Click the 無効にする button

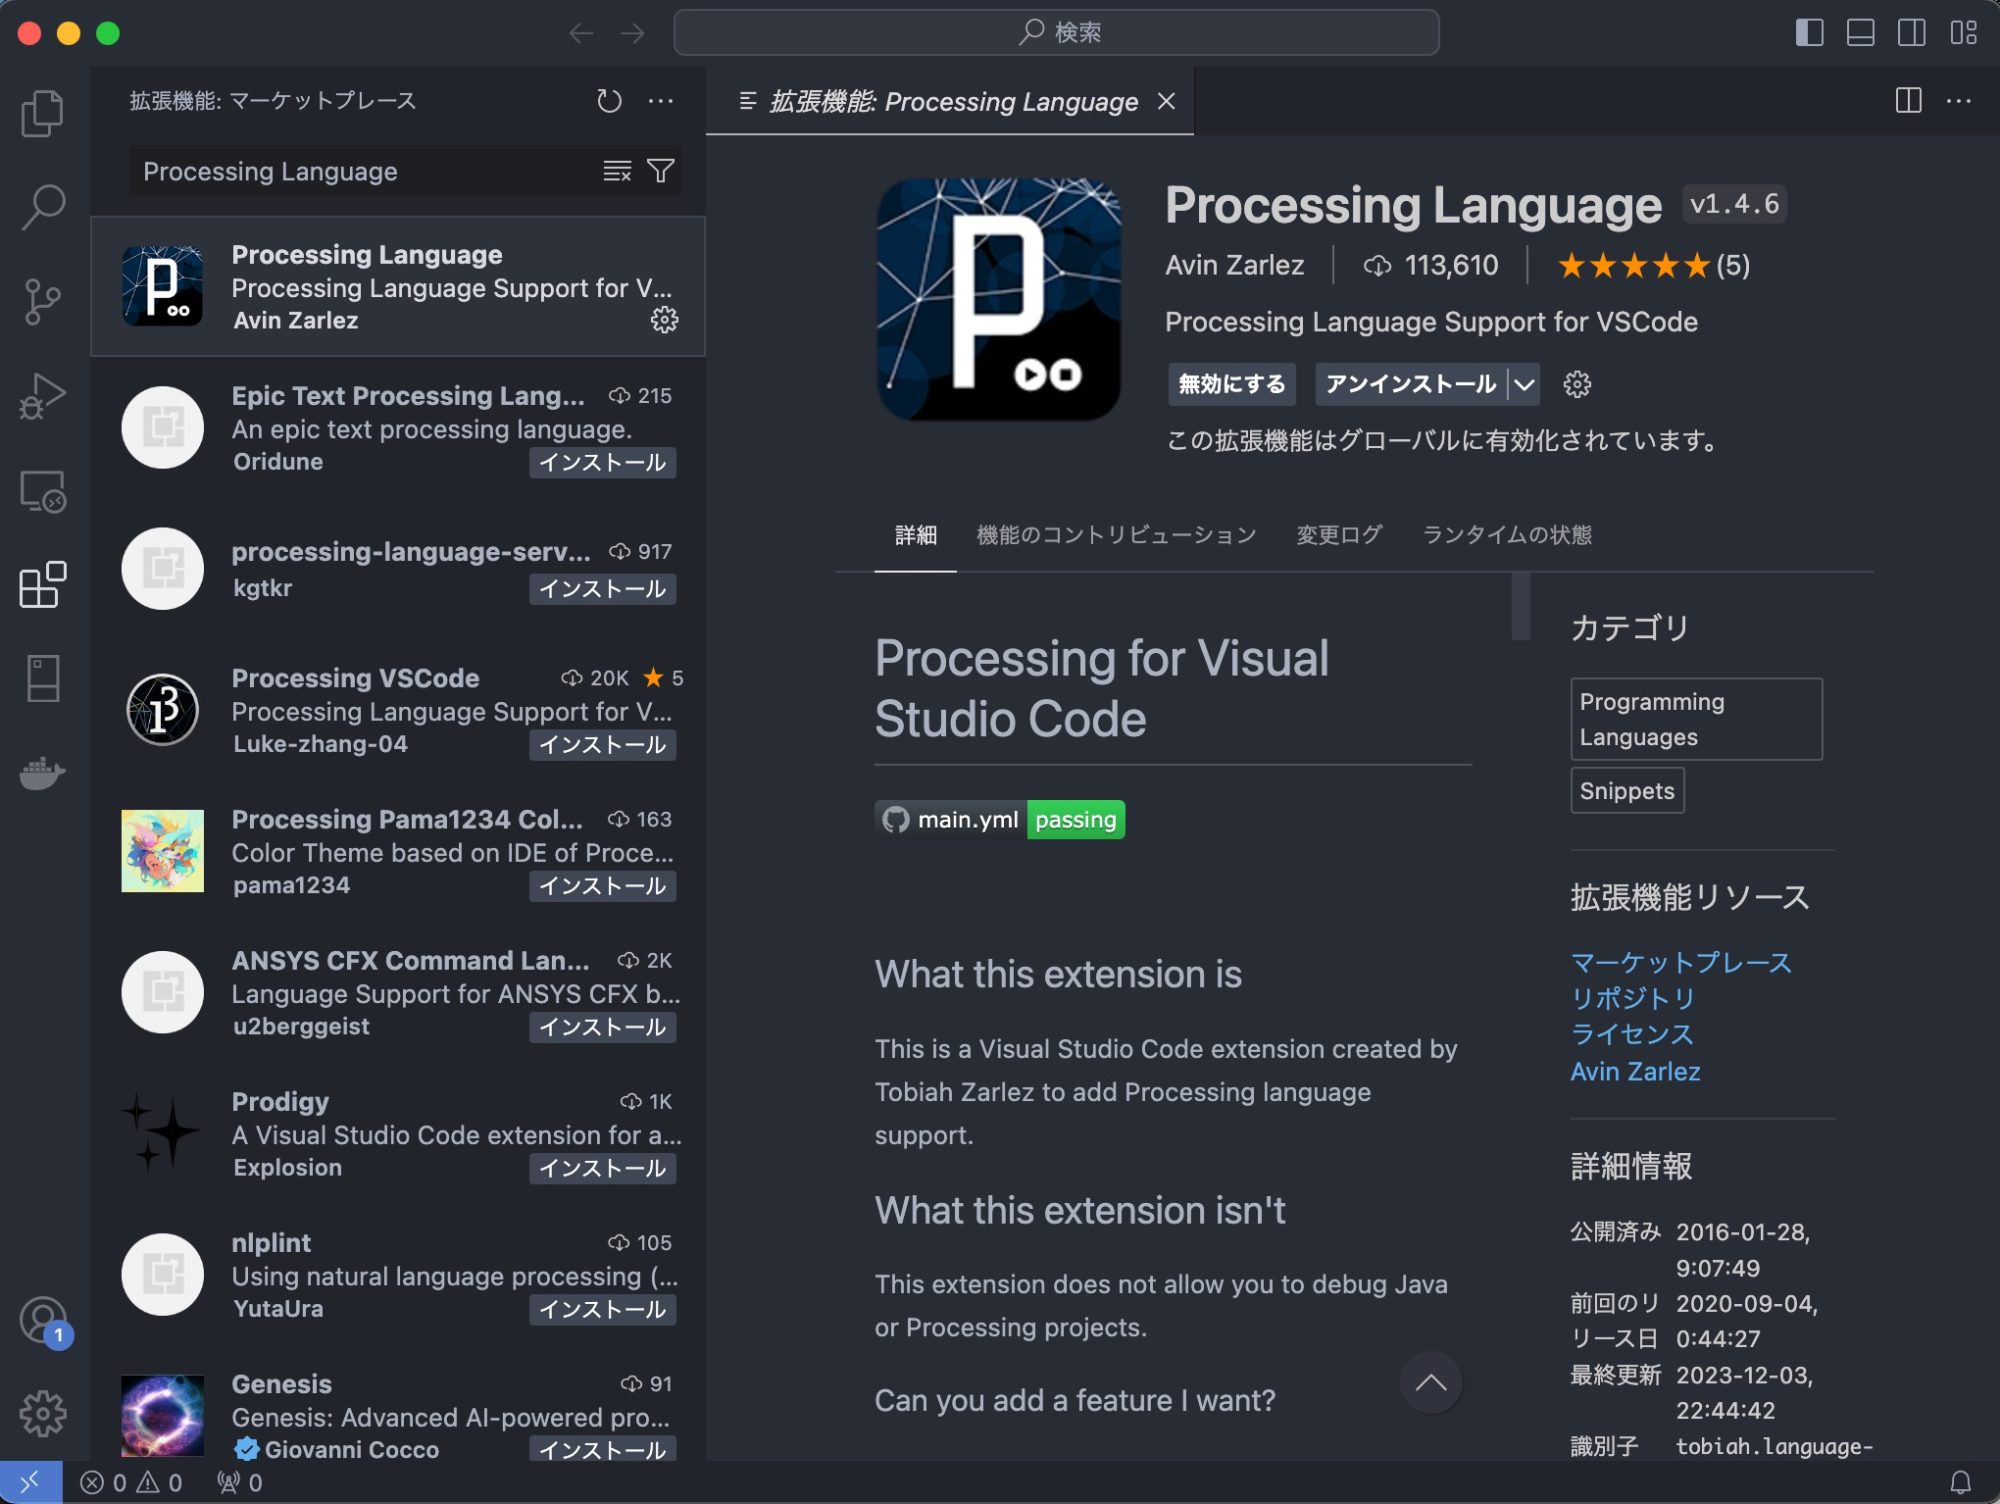1231,384
